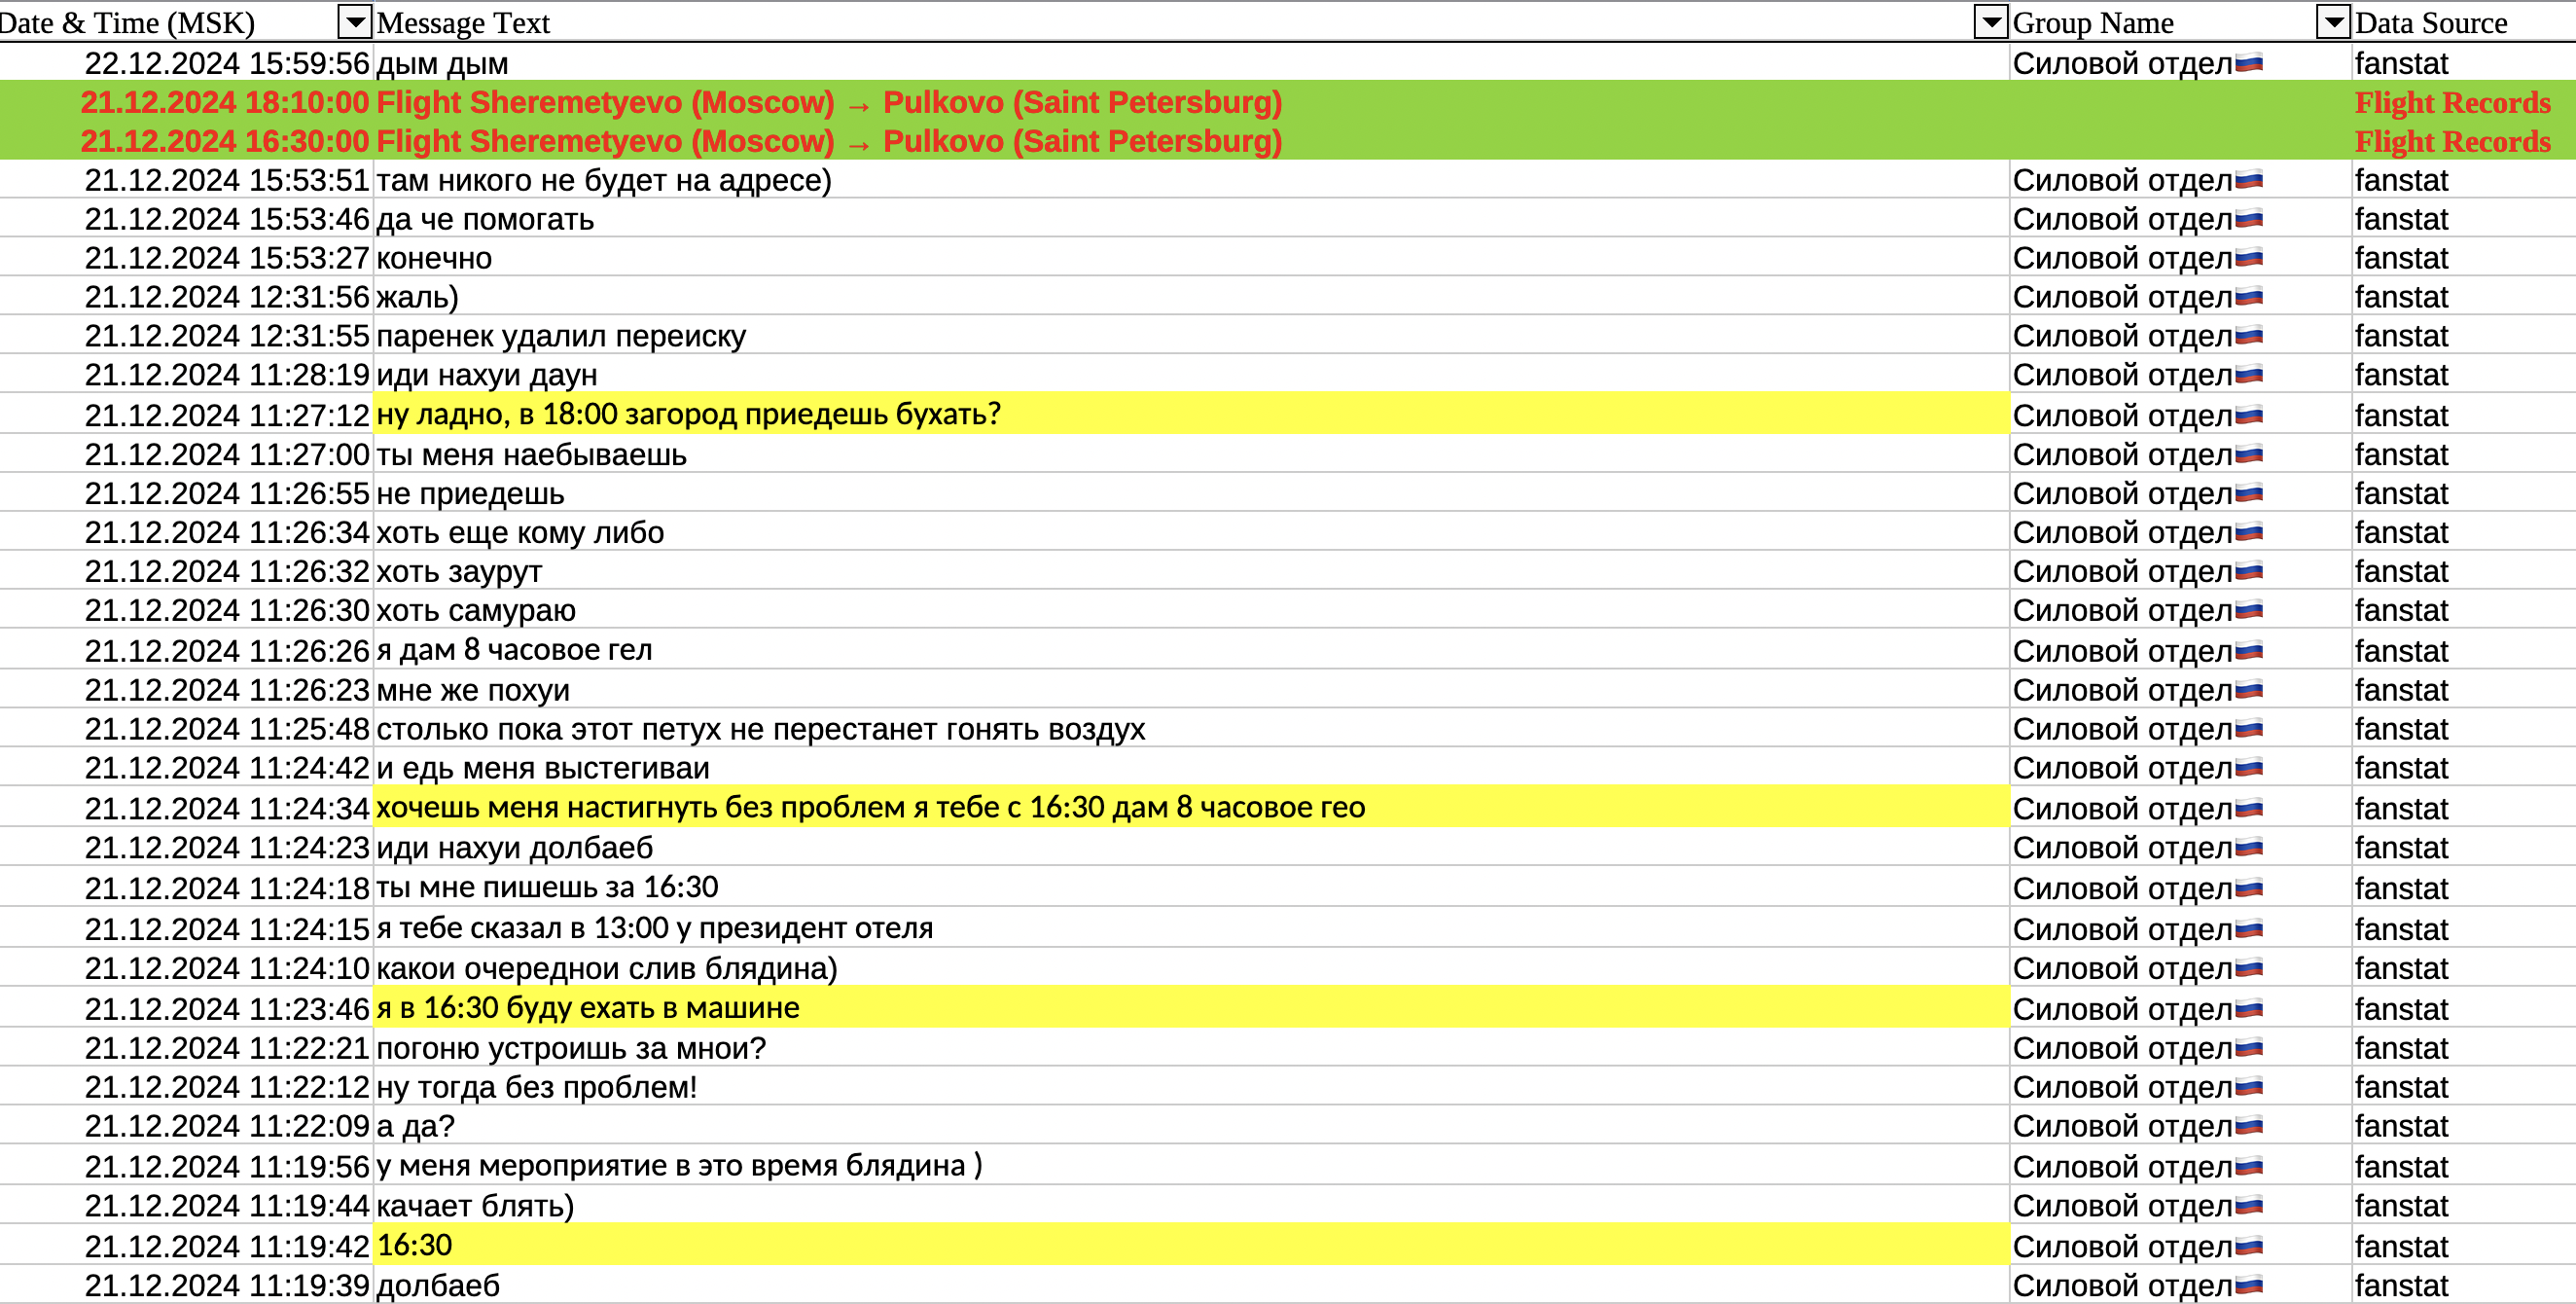This screenshot has height=1304, width=2576.
Task: Click the Data Source column header
Action: pyautogui.click(x=2430, y=22)
